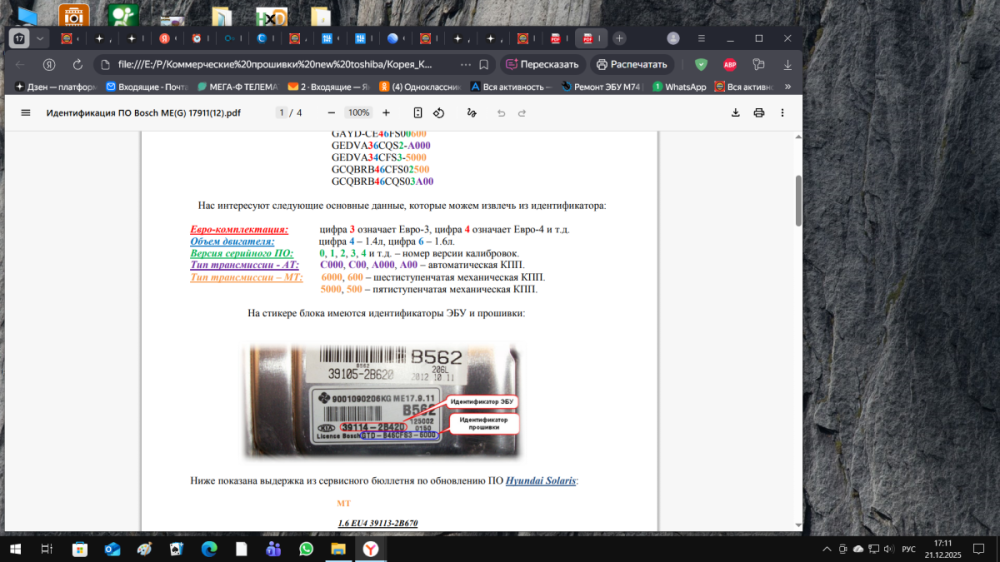Reload the current page
This screenshot has height=562, width=1000.
78,64
